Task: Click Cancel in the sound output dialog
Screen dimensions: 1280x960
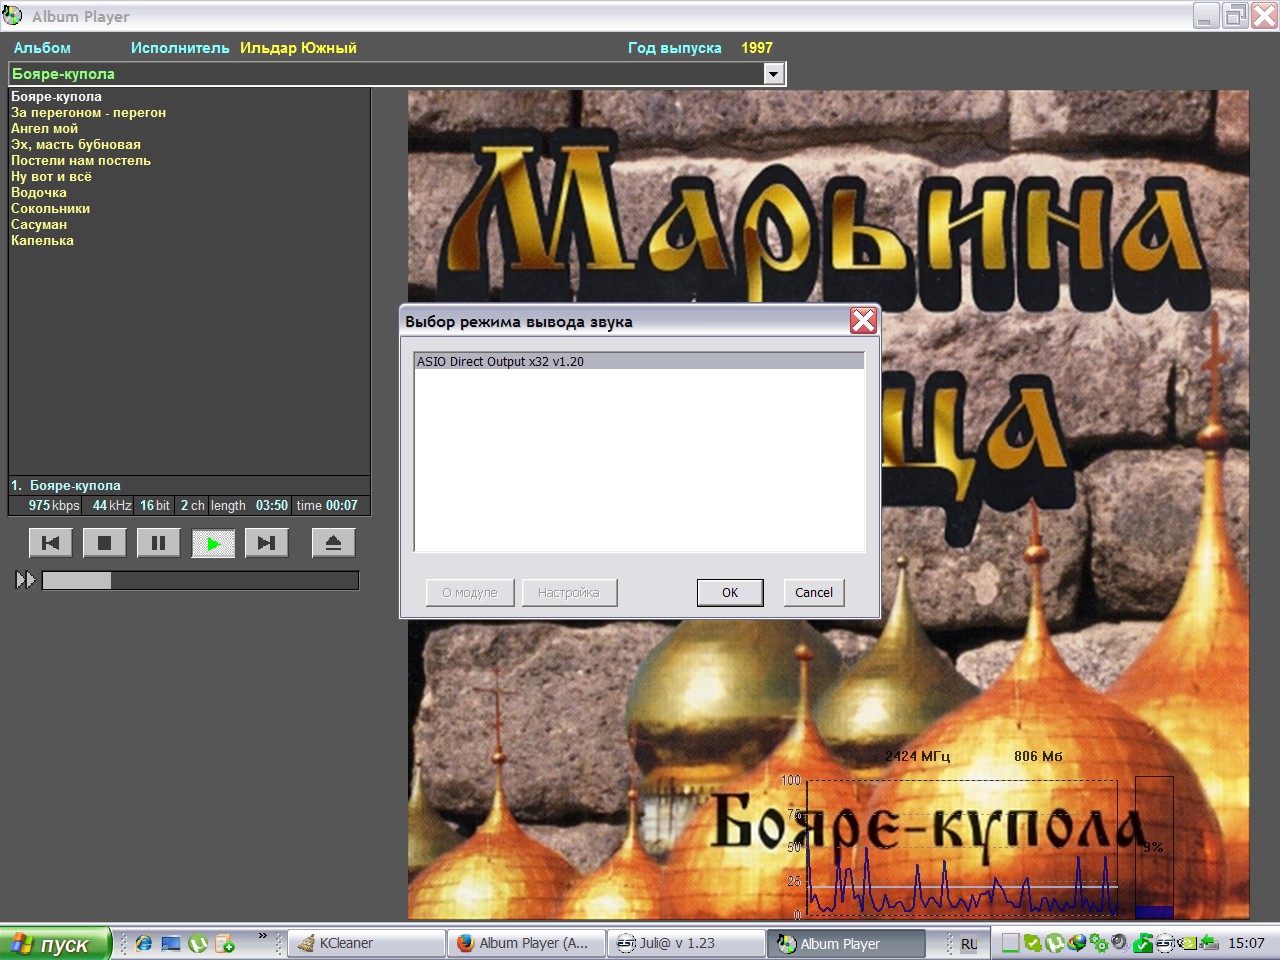Action: click(814, 593)
